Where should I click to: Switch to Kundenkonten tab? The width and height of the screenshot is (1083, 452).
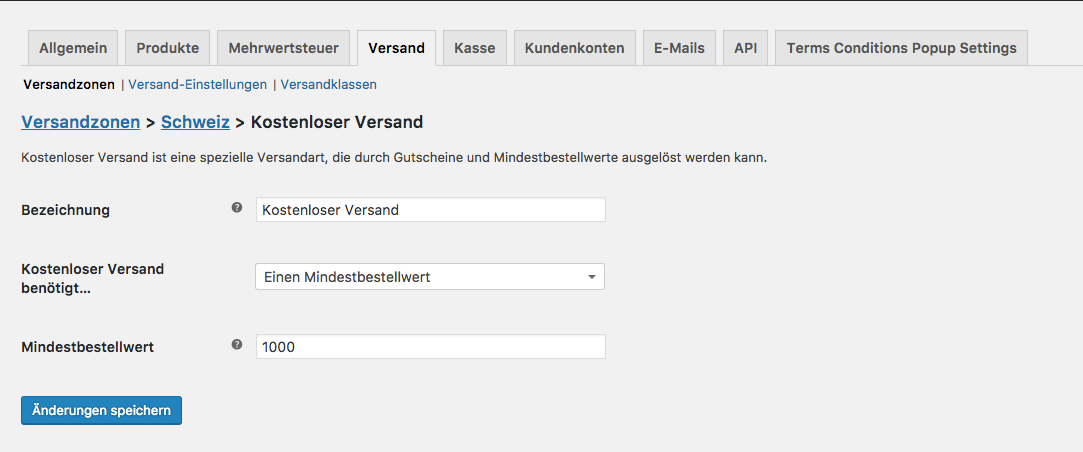pos(575,48)
